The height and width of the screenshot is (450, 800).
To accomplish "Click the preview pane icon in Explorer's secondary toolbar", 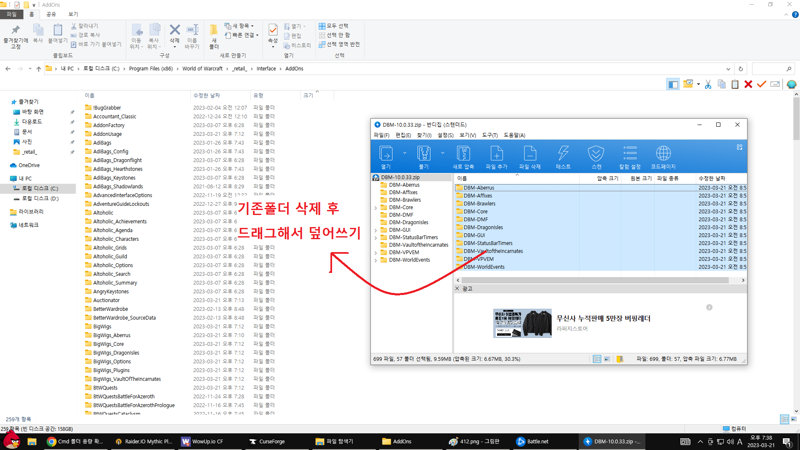I will 673,84.
